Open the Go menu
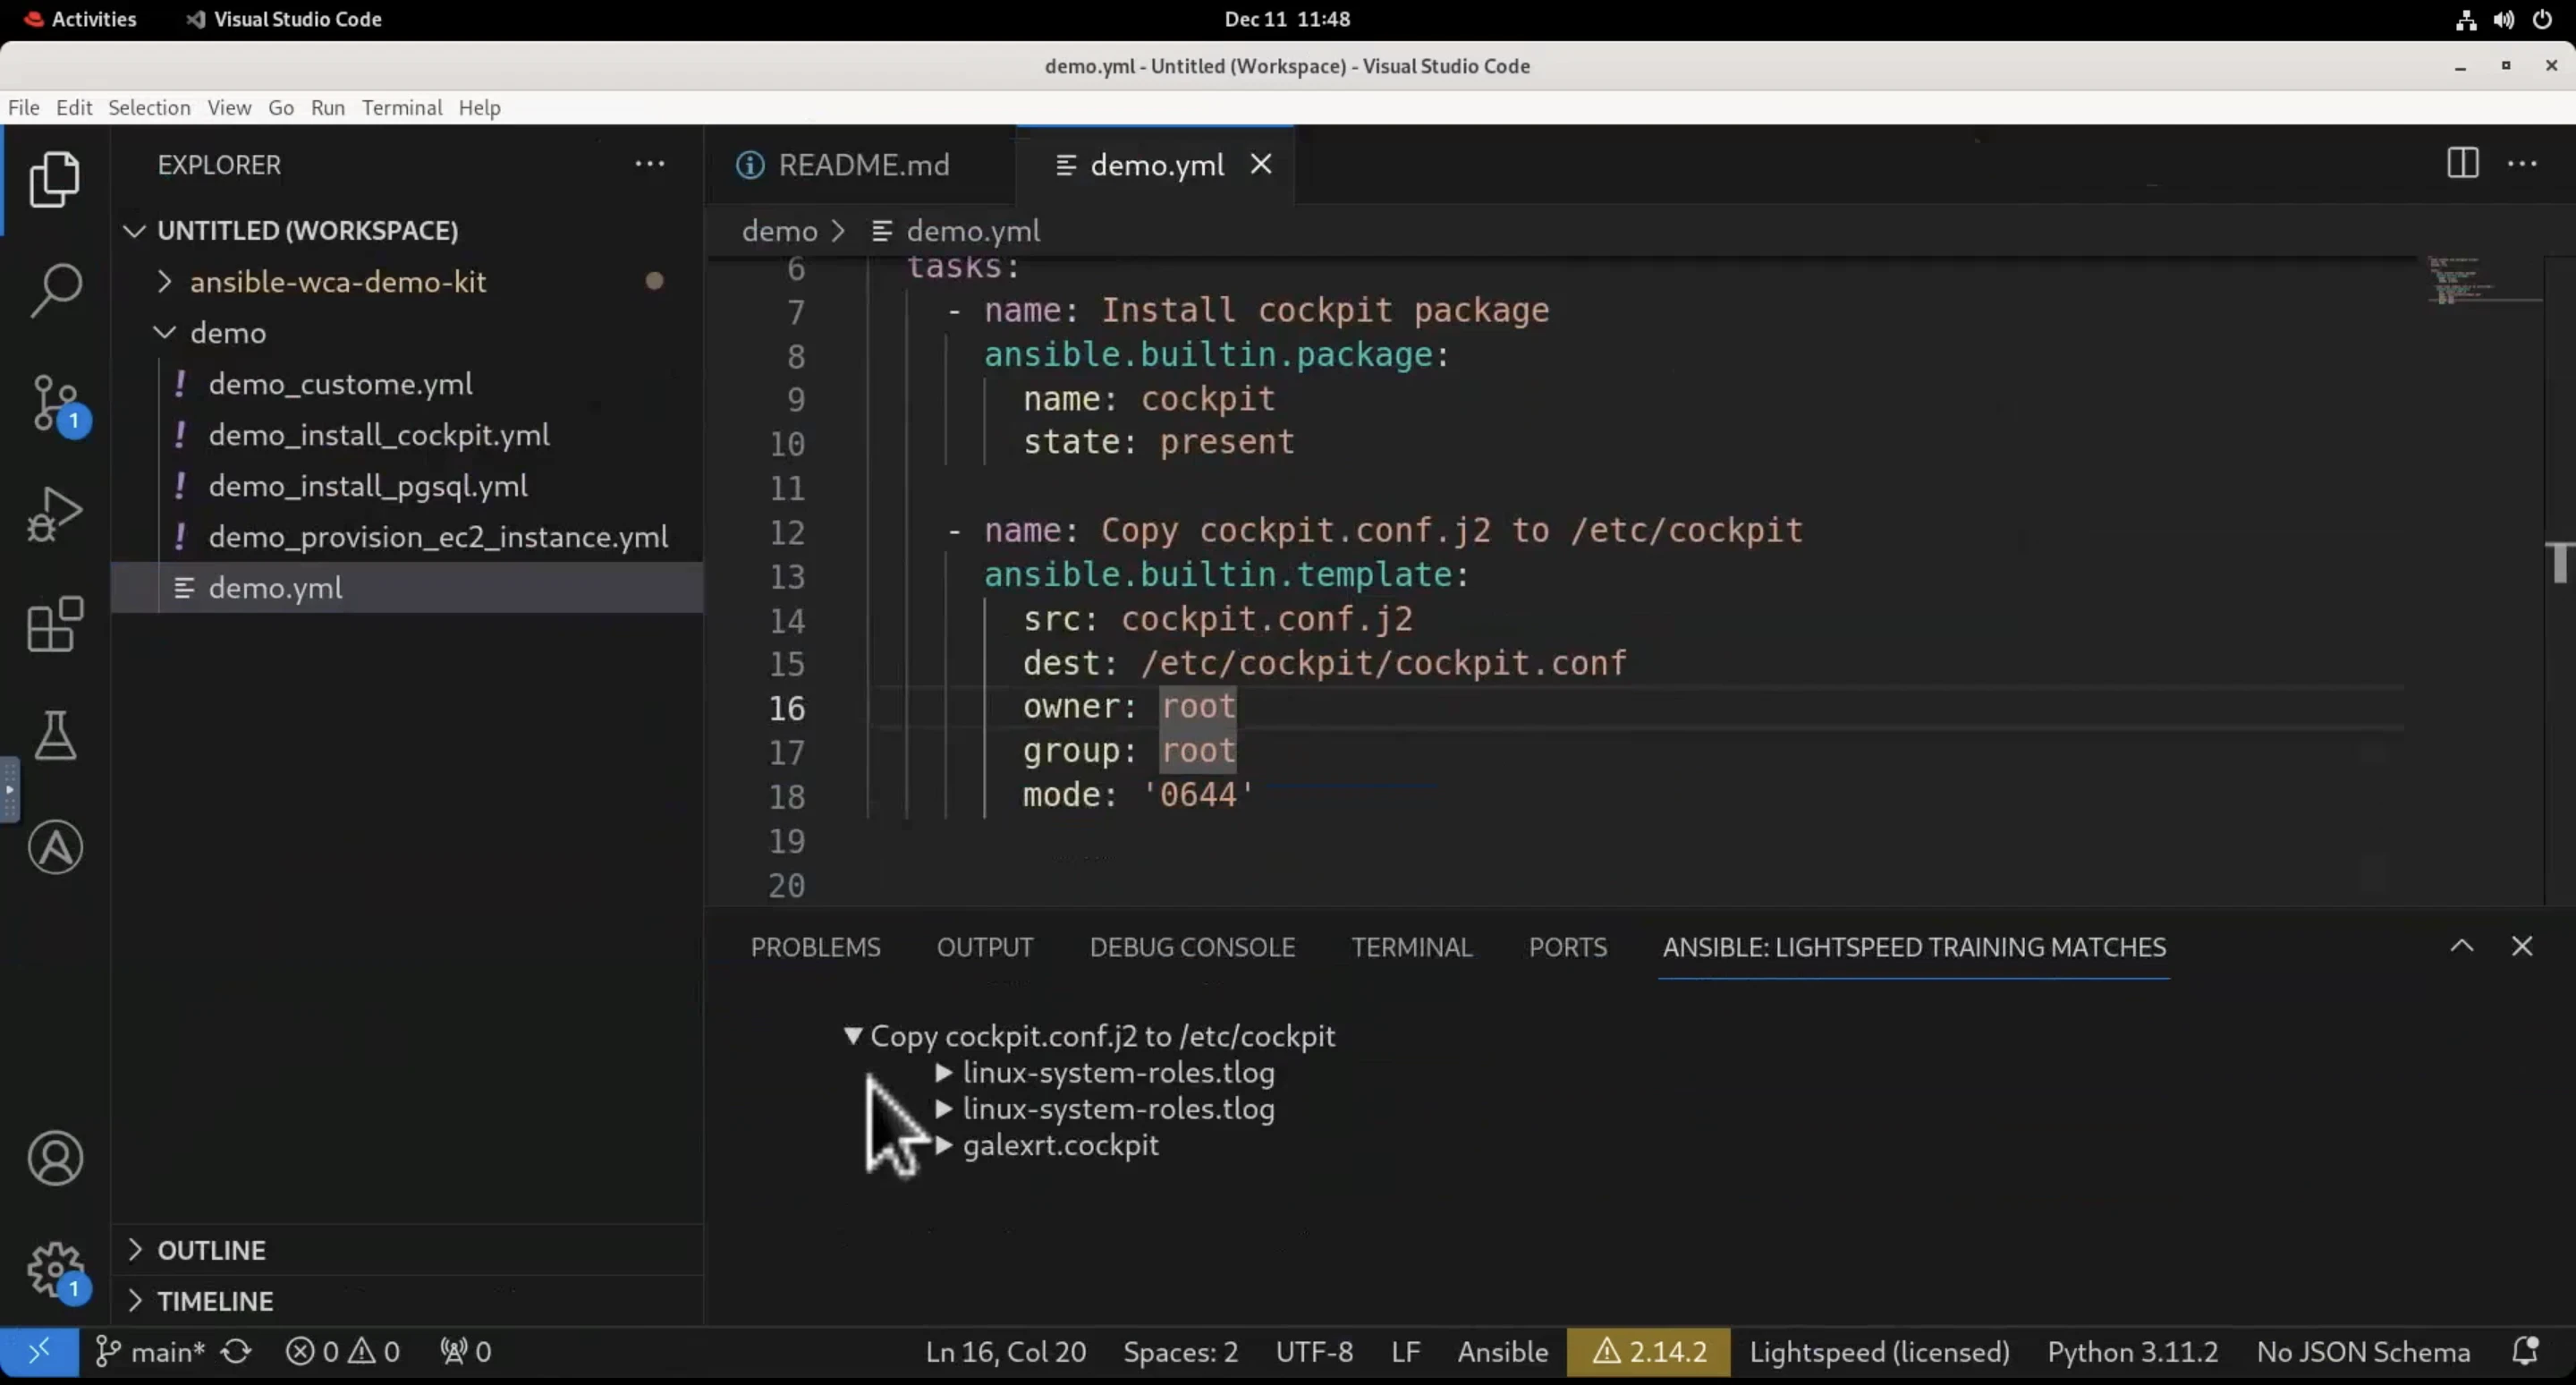The height and width of the screenshot is (1385, 2576). point(281,107)
